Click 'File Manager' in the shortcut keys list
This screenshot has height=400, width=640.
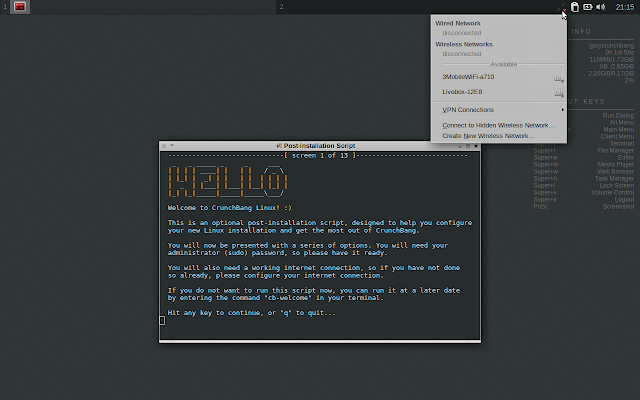coord(616,151)
